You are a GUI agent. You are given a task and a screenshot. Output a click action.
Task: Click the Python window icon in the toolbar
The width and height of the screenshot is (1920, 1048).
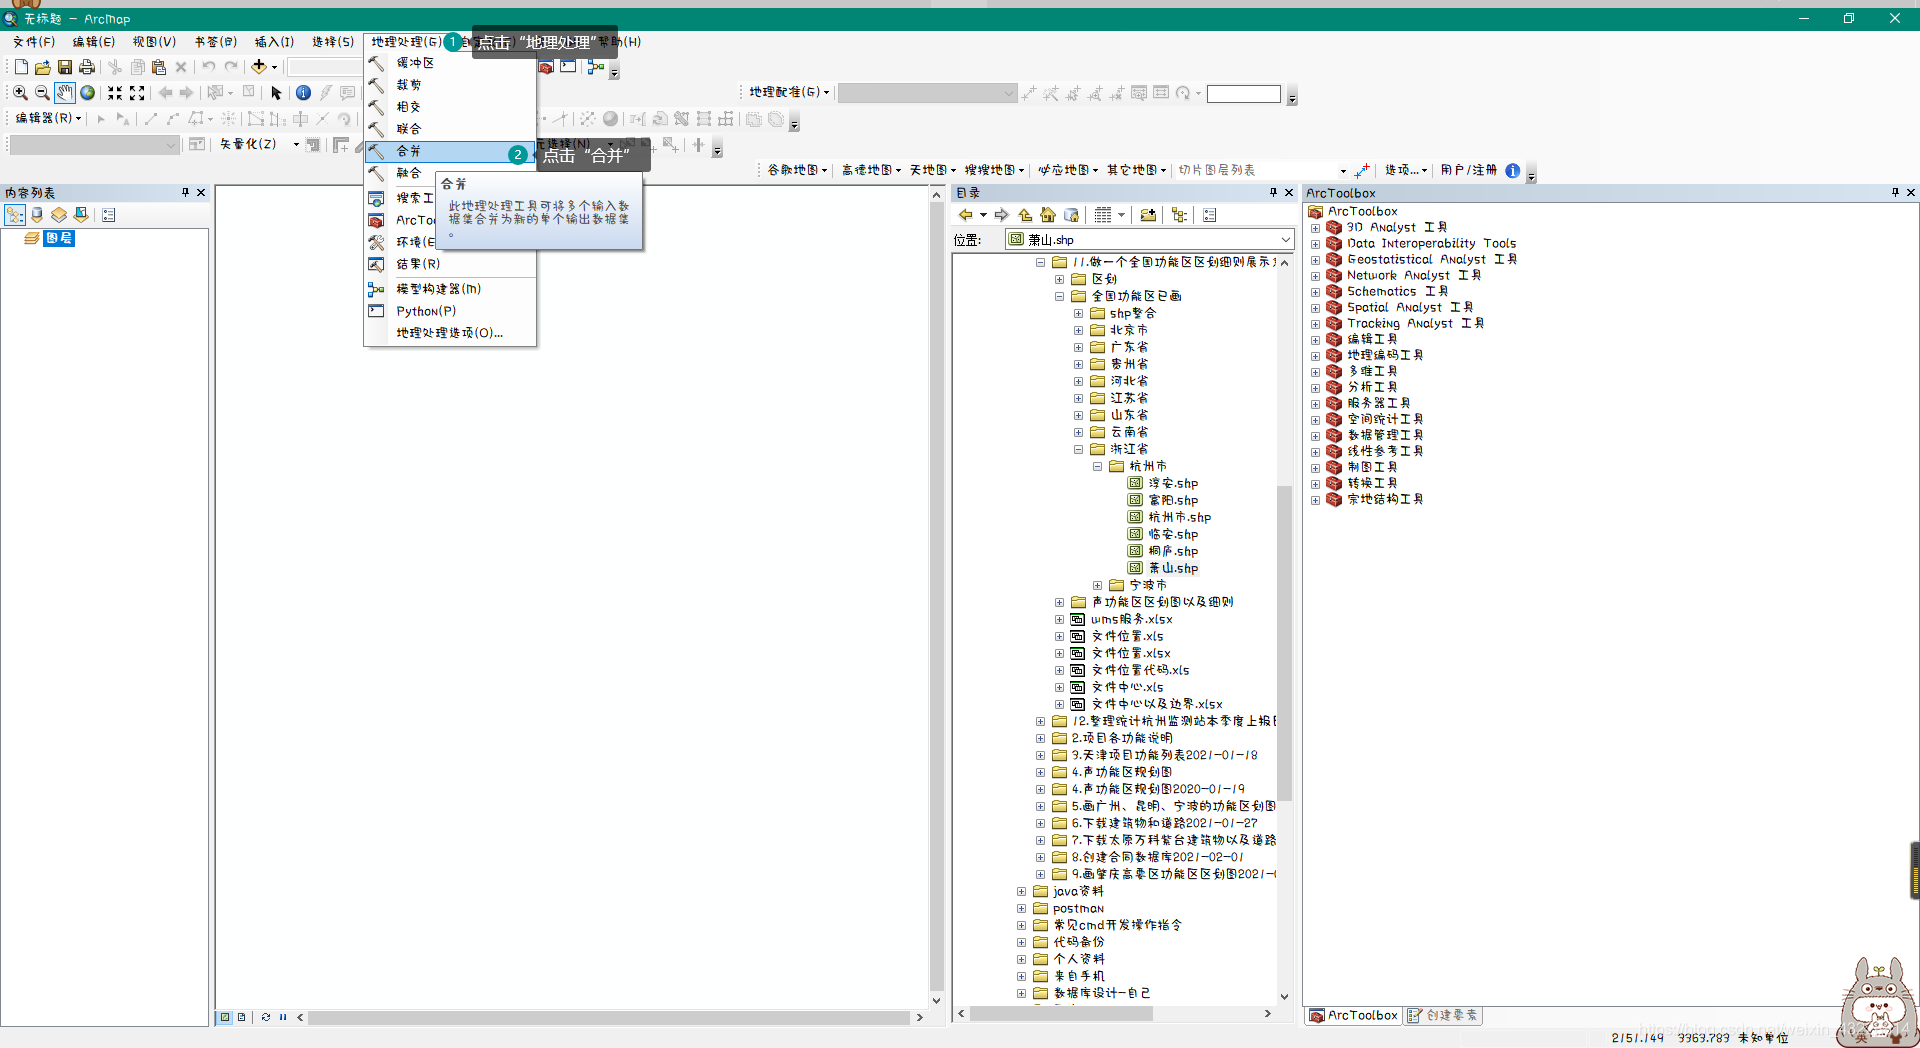[x=569, y=67]
